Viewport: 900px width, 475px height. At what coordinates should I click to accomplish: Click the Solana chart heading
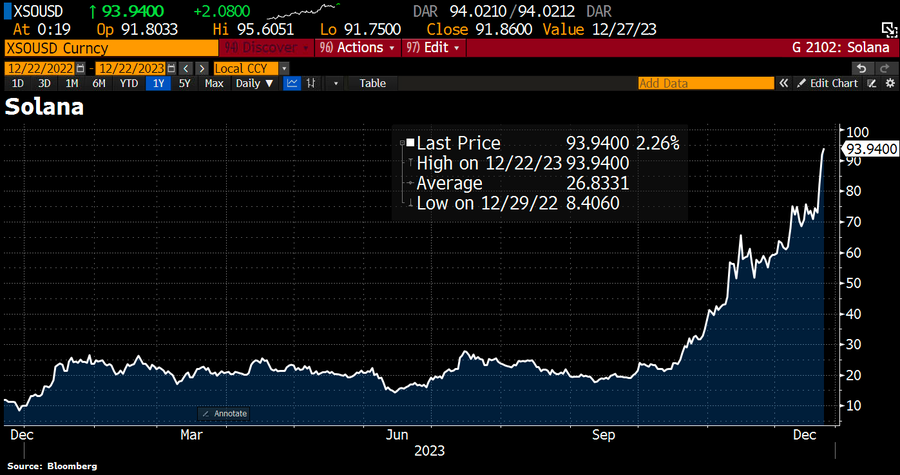(x=44, y=108)
